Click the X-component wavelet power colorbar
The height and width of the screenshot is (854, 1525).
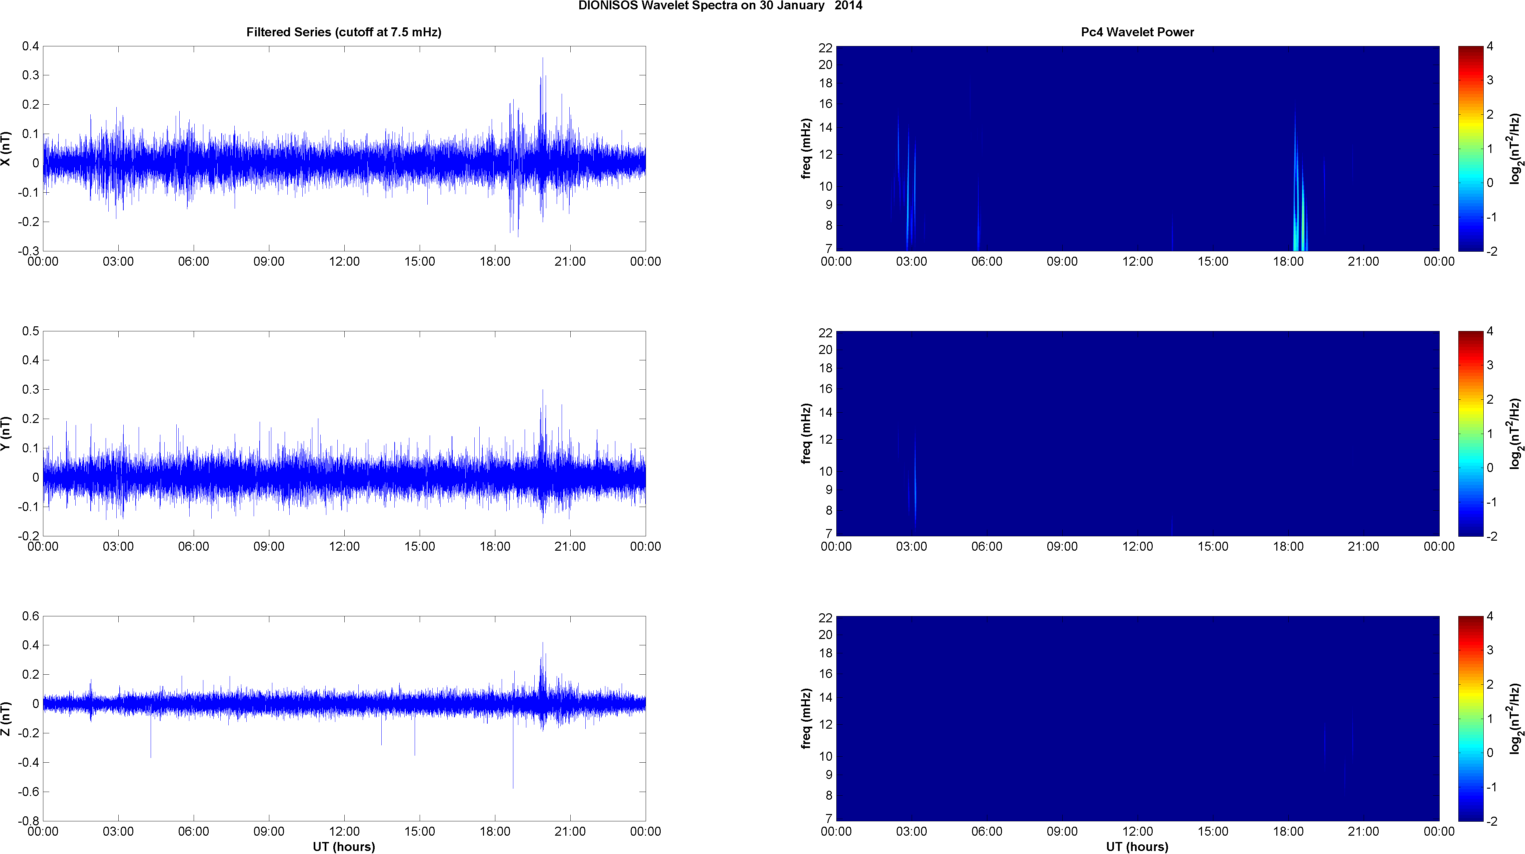coord(1470,148)
